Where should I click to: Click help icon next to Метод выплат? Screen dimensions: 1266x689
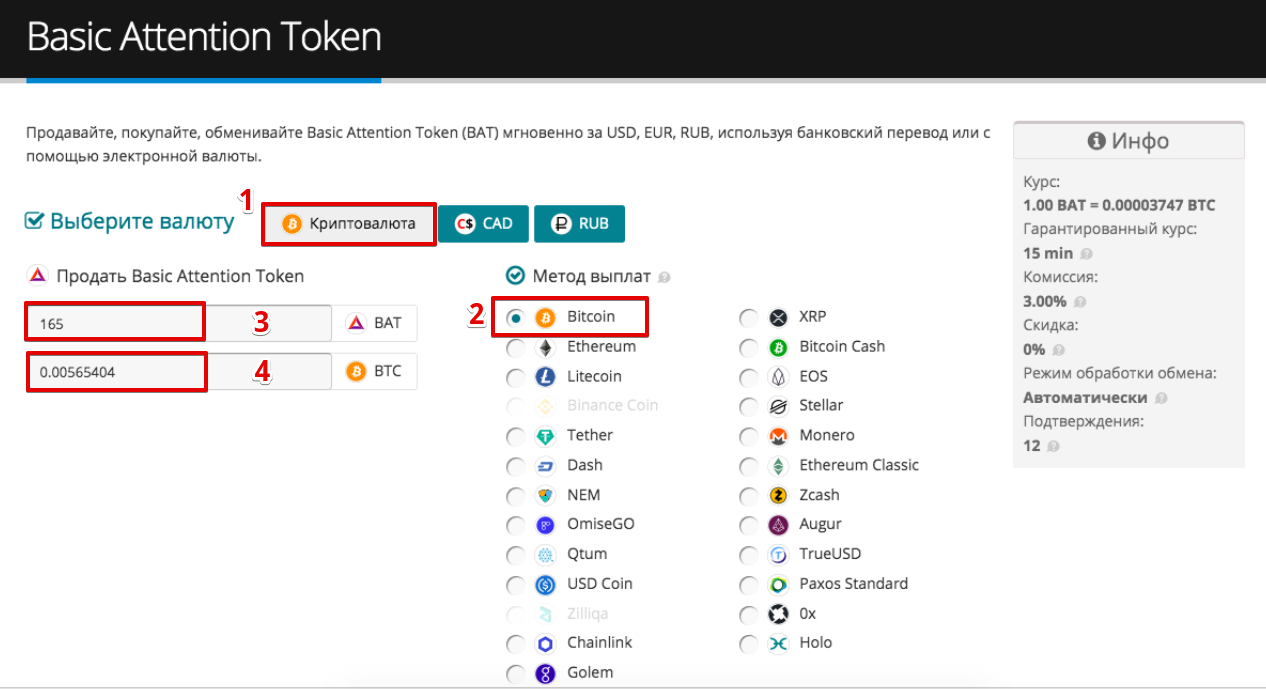click(664, 277)
